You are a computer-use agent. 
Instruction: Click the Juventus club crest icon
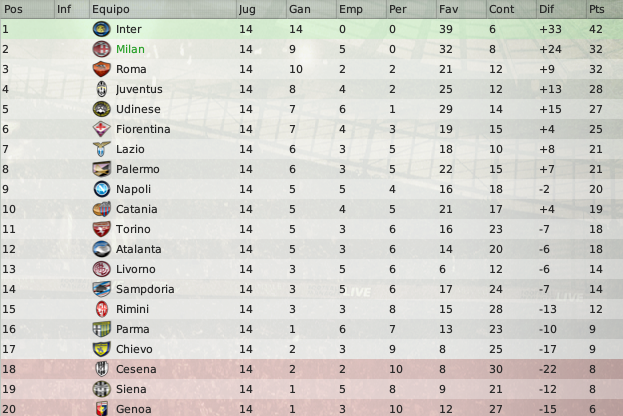102,89
